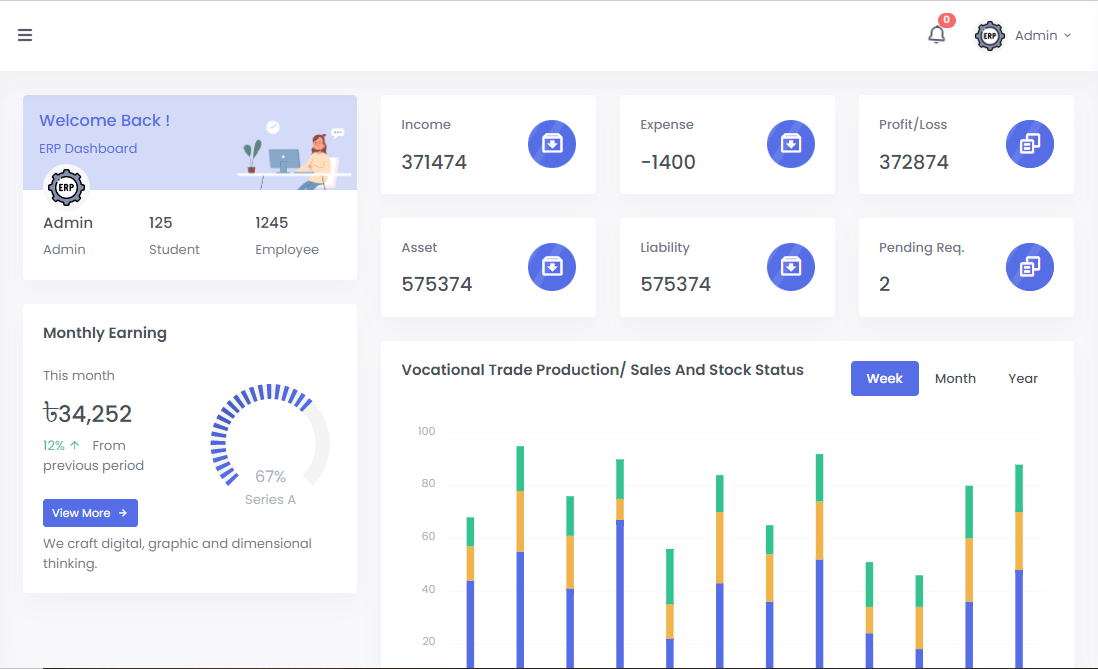Click the Expense card archive icon
Screen dimensions: 1098x669
[x=791, y=144]
